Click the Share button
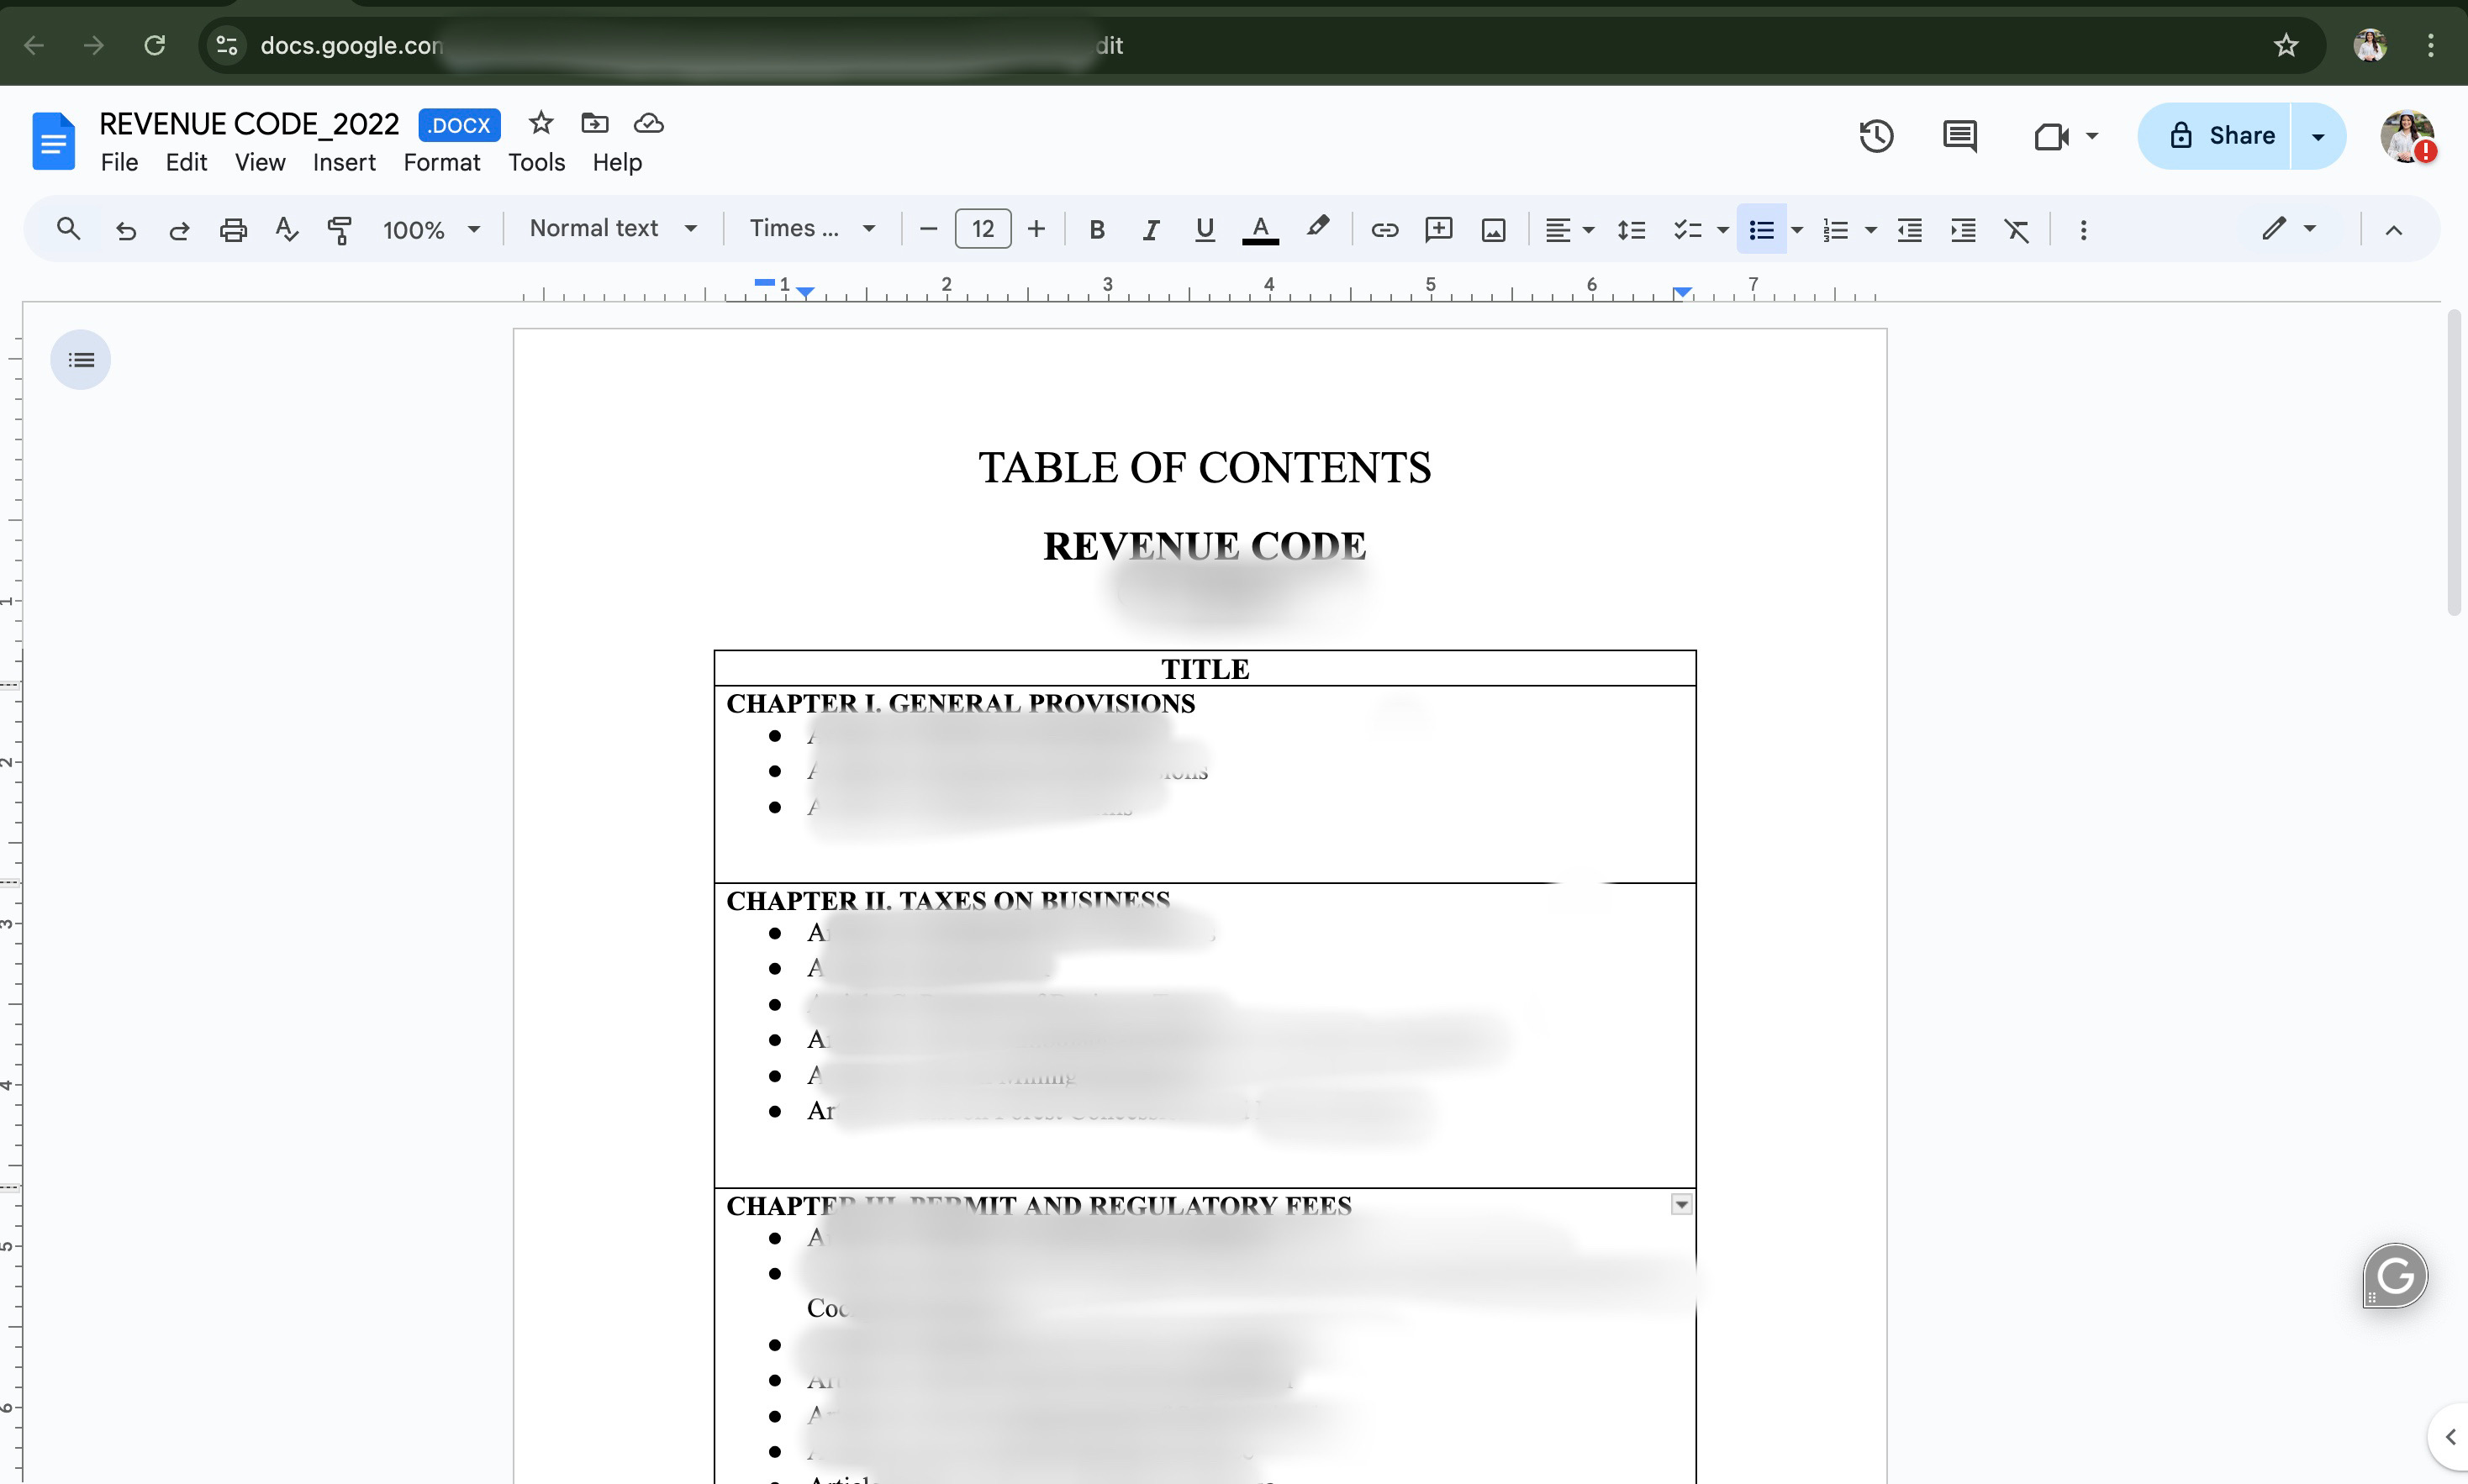The width and height of the screenshot is (2468, 1484). (2221, 136)
